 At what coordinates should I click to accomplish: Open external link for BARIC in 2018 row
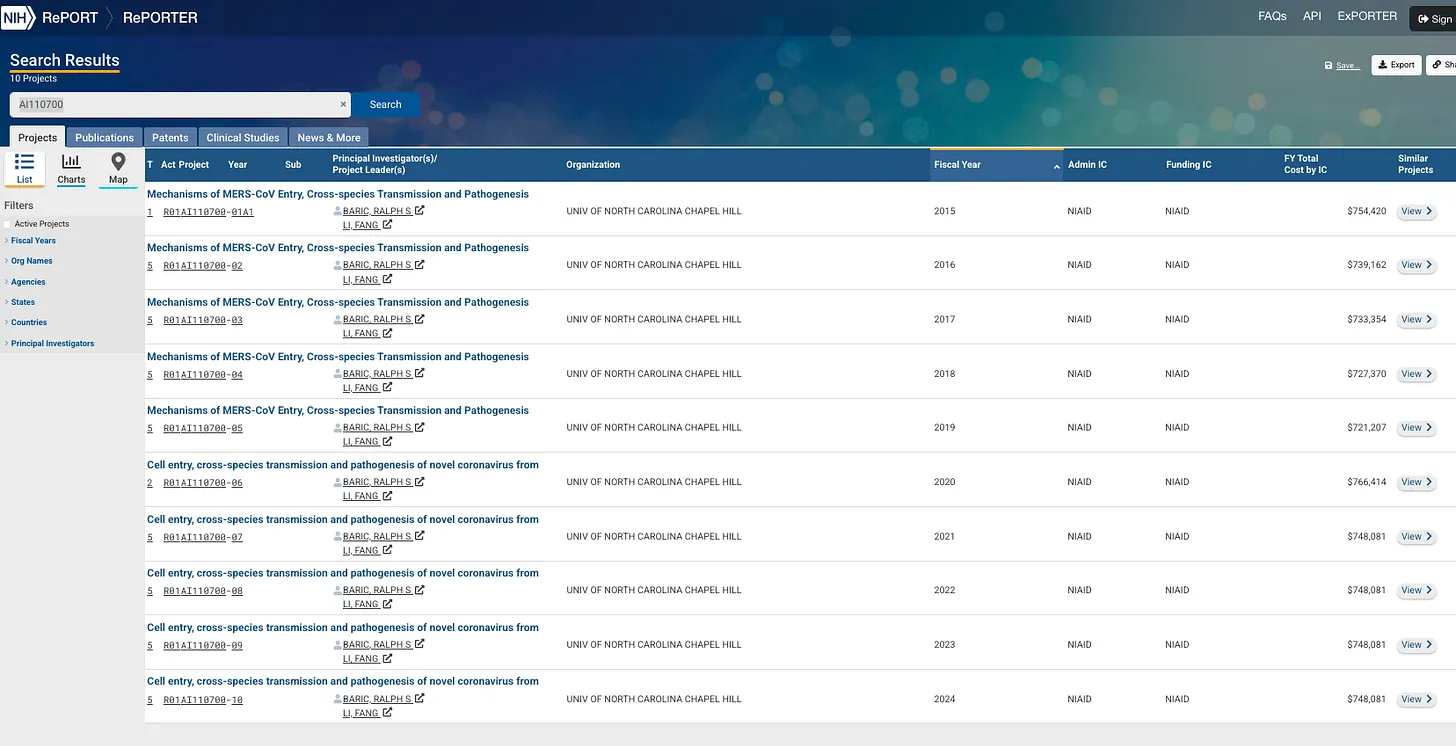[x=420, y=373]
